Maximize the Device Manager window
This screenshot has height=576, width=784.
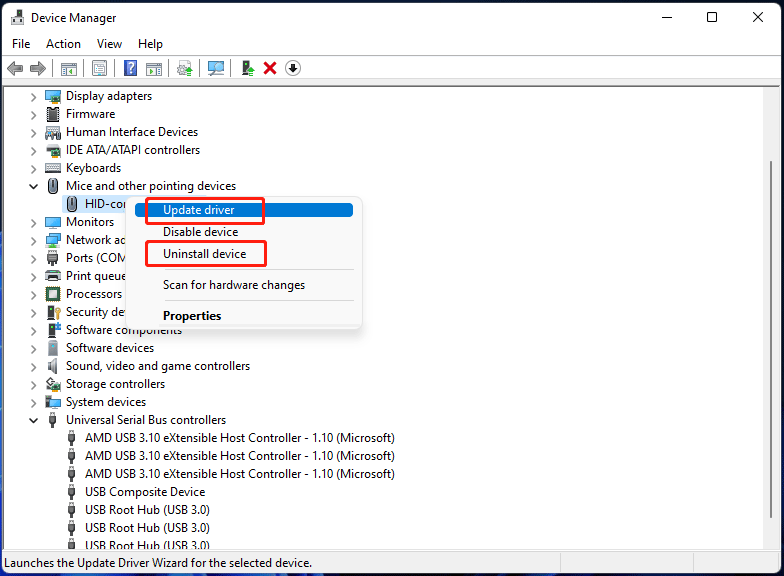712,18
